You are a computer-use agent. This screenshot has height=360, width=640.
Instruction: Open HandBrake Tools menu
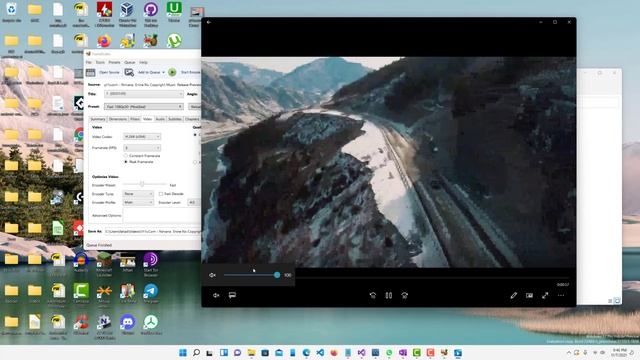pos(100,62)
